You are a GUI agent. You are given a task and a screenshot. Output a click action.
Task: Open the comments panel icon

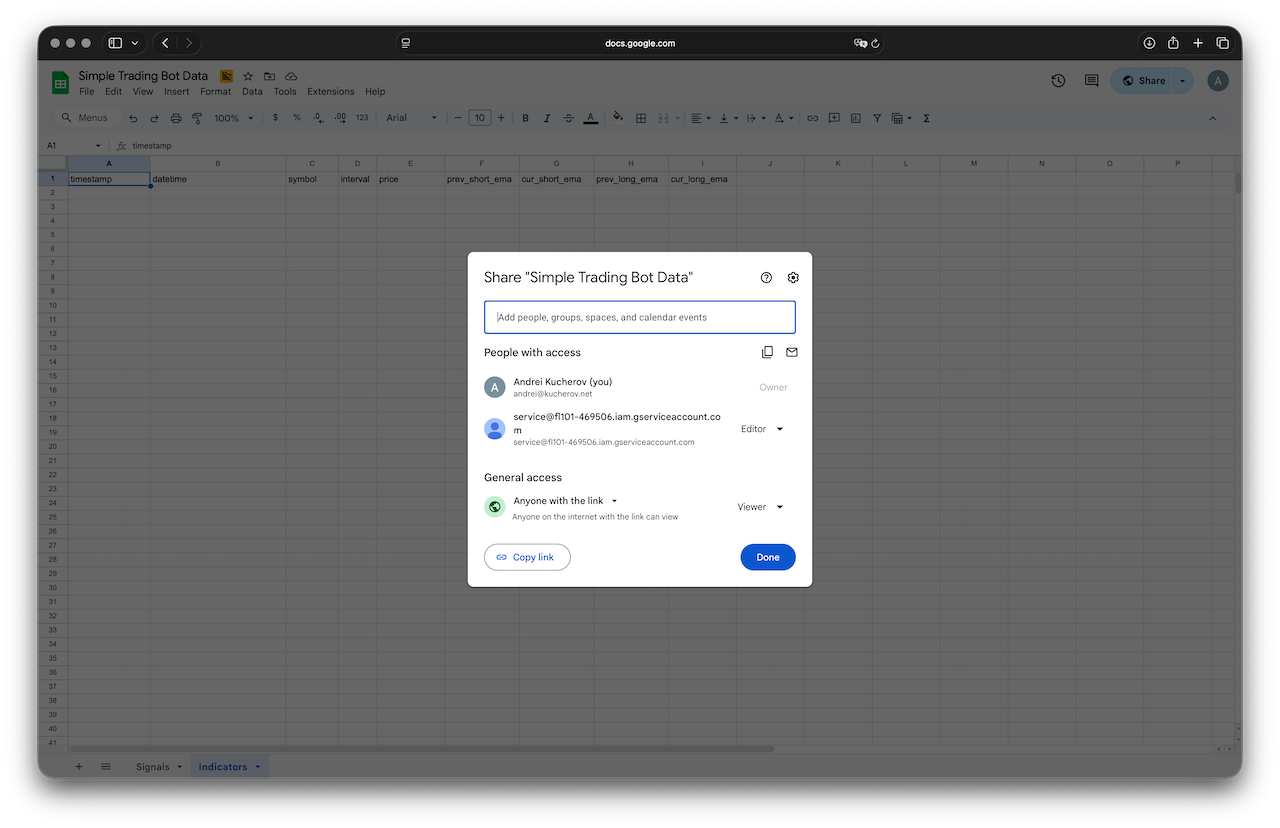point(1091,81)
